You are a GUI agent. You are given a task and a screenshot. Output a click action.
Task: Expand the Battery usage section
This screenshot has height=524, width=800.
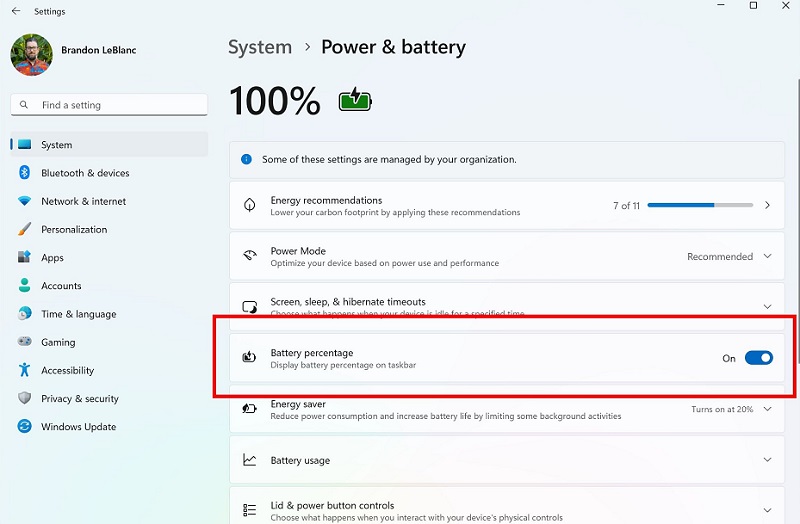[x=767, y=460]
